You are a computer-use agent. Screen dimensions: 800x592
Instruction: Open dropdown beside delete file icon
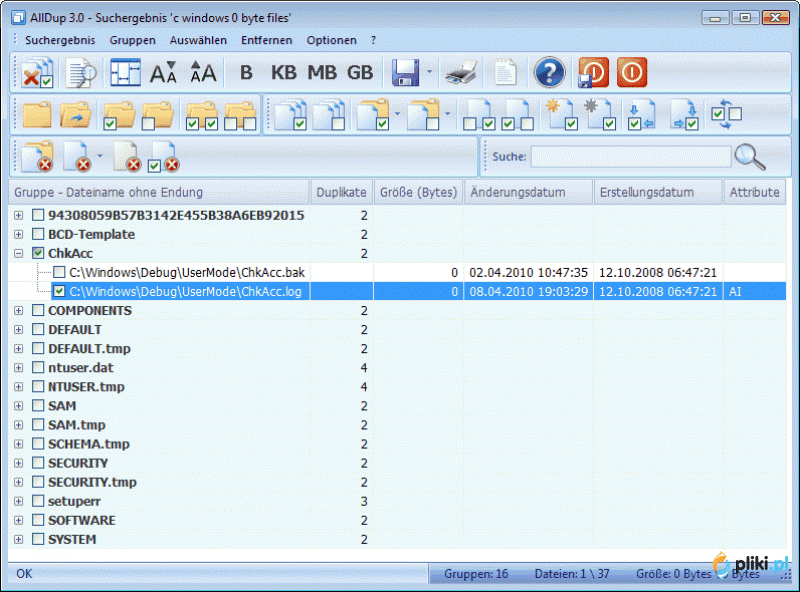click(x=99, y=156)
